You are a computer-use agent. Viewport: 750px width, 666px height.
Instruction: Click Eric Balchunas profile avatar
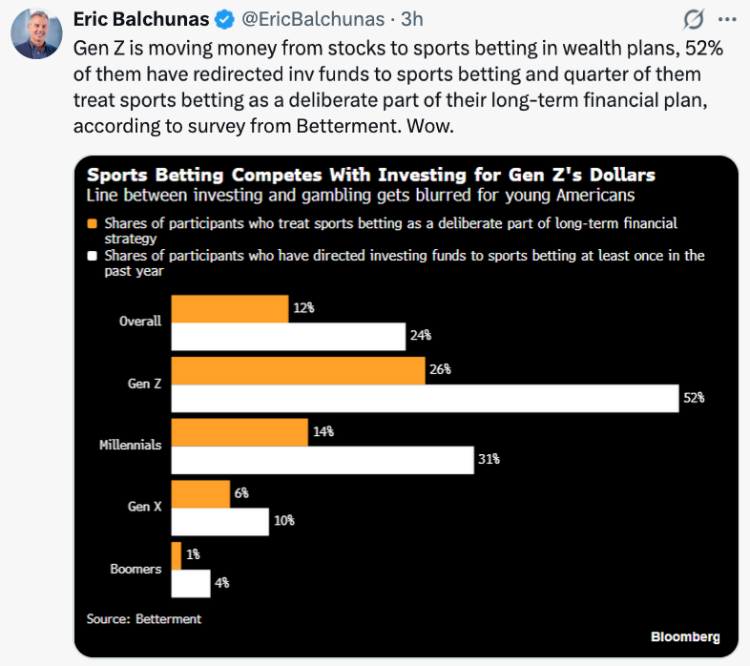click(37, 33)
